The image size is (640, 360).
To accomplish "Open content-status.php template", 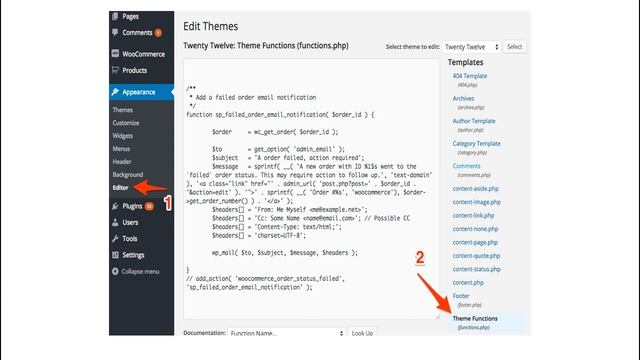I will tap(476, 269).
